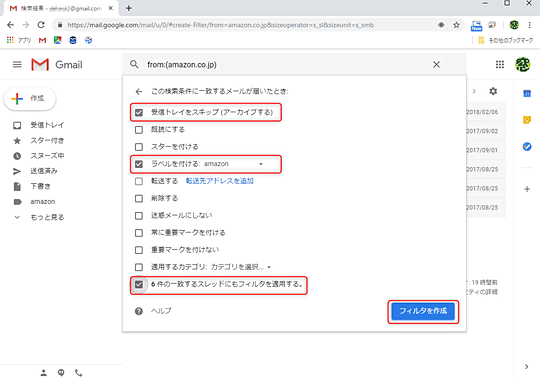
Task: Open amazon label in sidebar
Action: point(43,202)
